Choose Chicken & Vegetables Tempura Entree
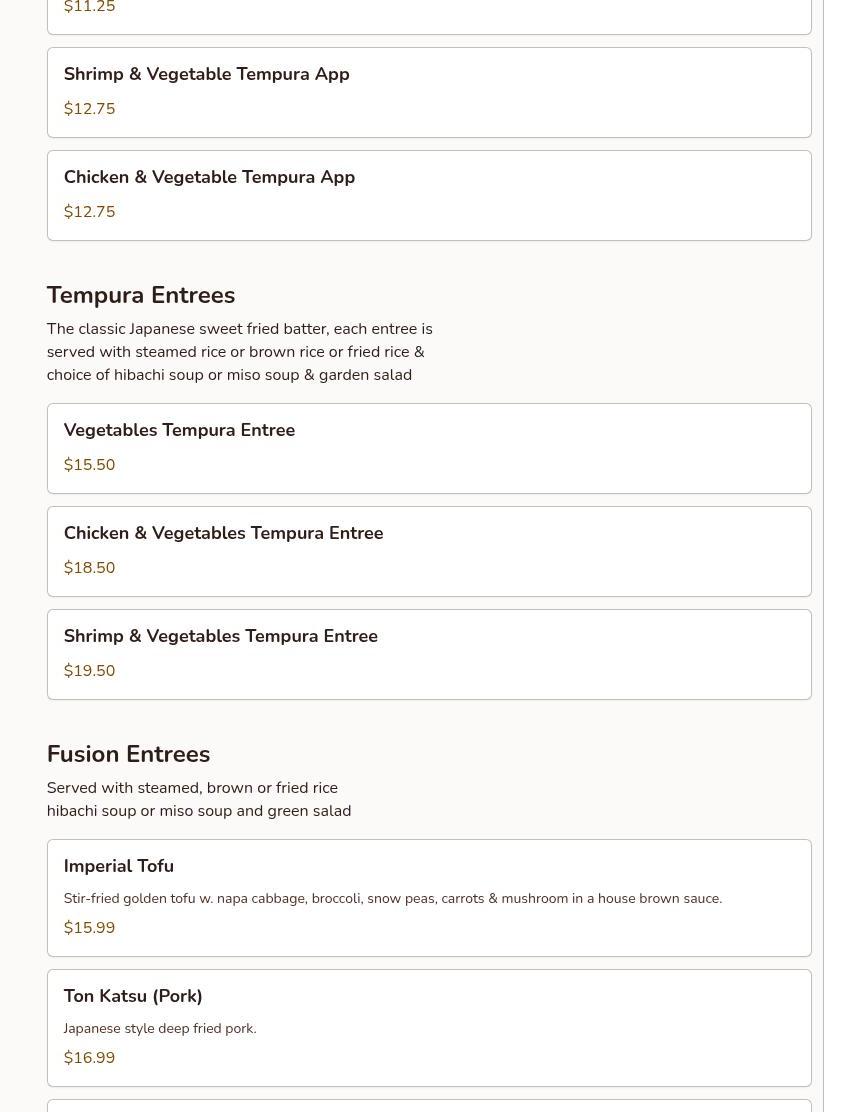The height and width of the screenshot is (1112, 844). point(429,551)
